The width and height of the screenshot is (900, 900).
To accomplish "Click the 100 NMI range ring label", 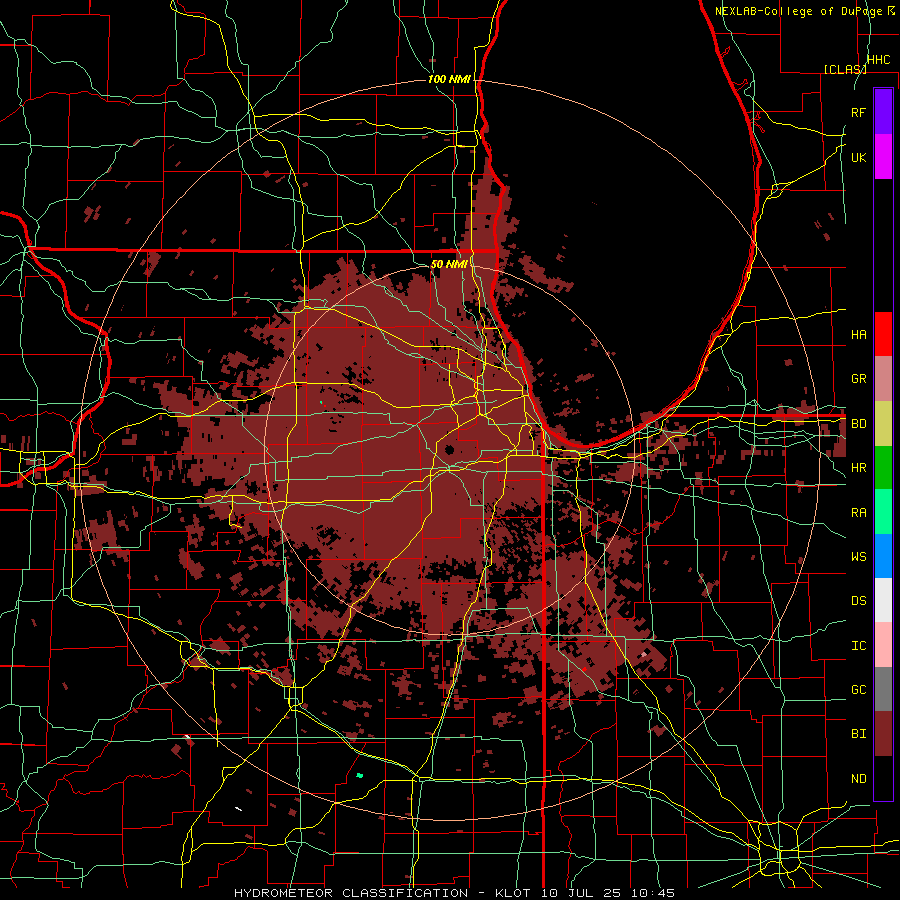I will [449, 79].
